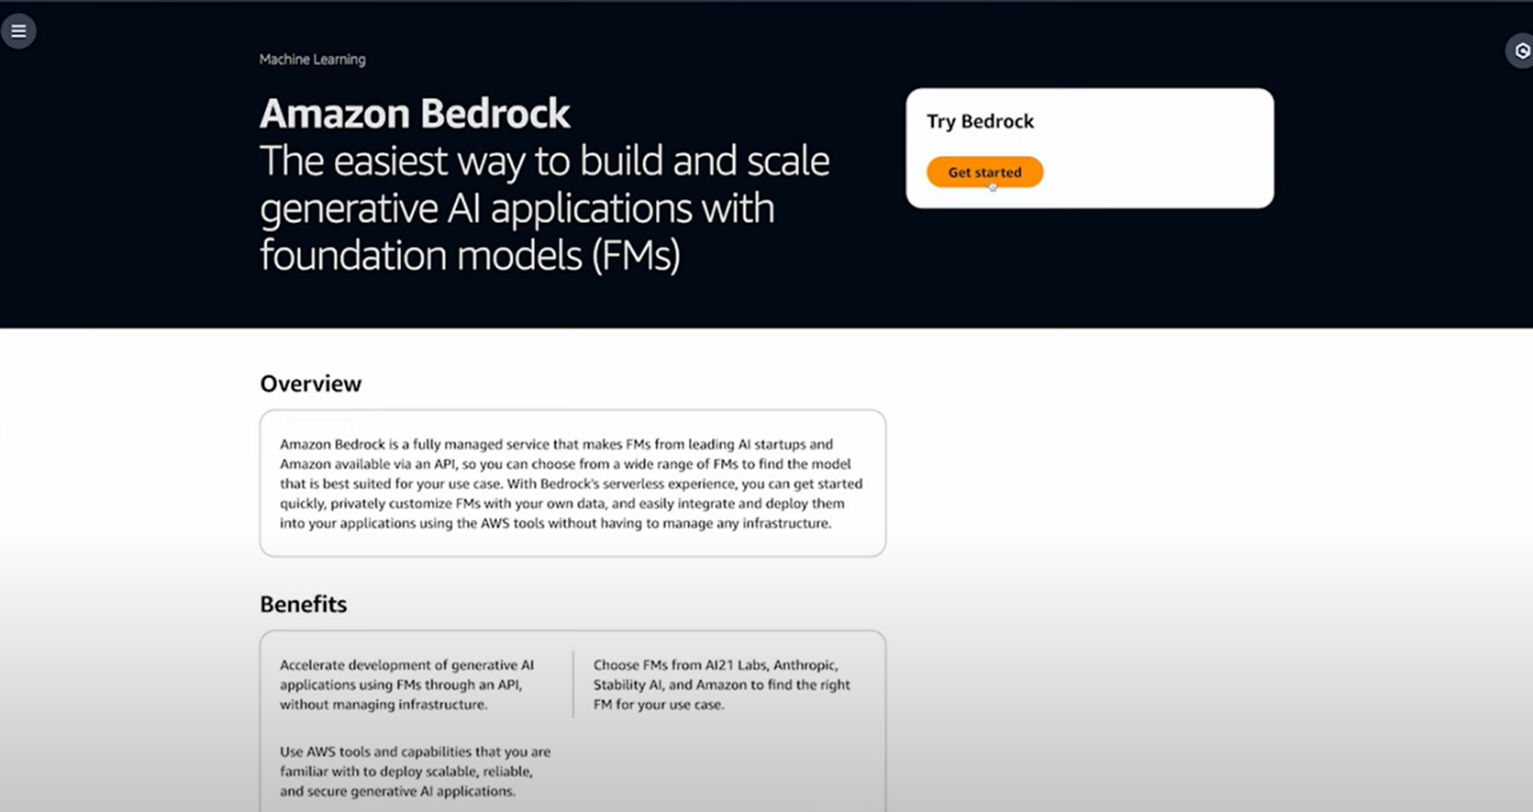This screenshot has height=812, width=1533.
Task: Click the 'generative AI applications with' headline line
Action: tap(517, 208)
